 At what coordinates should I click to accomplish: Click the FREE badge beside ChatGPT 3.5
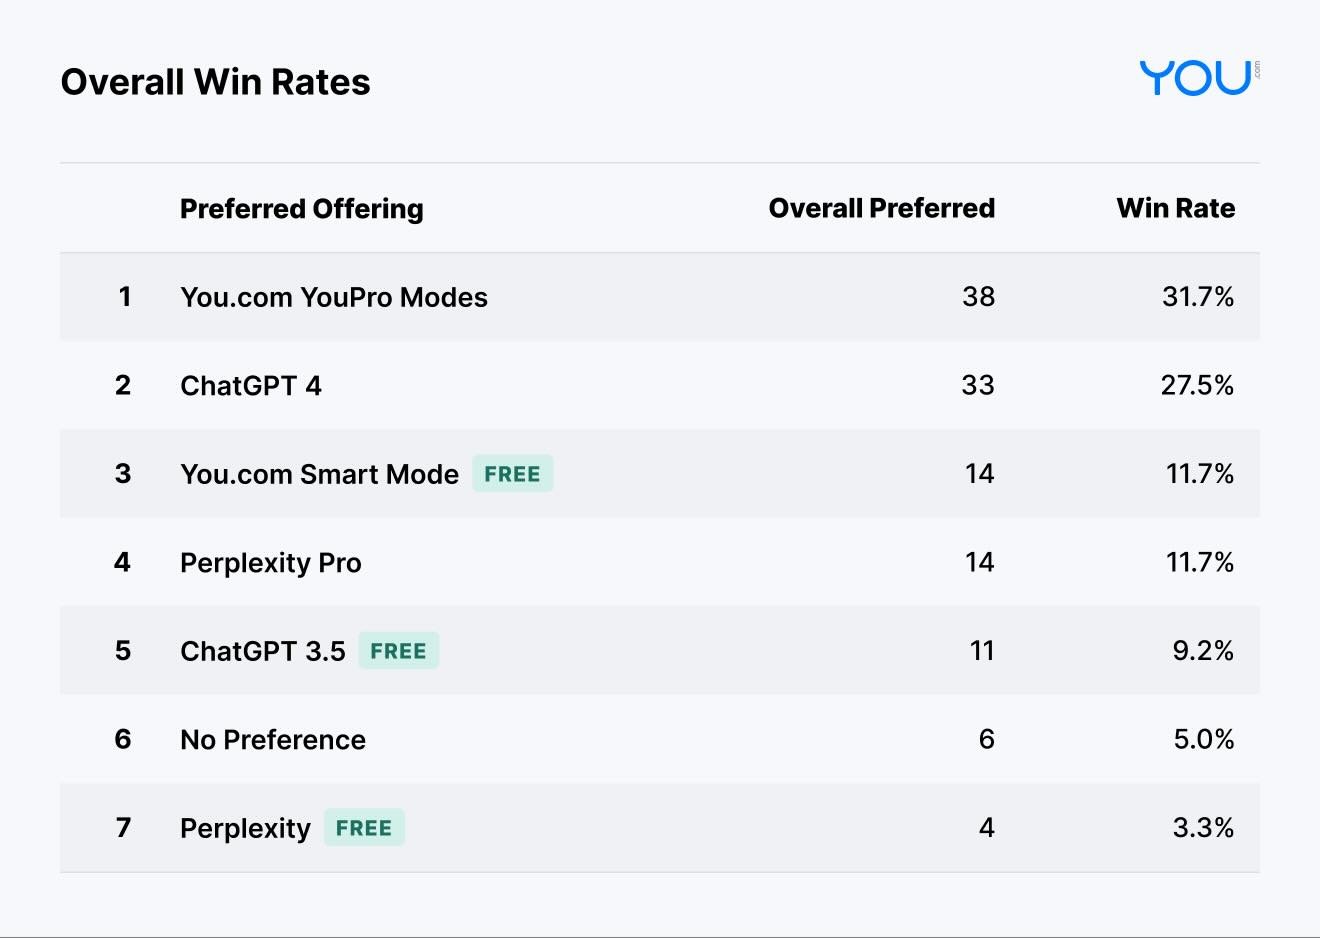(398, 651)
